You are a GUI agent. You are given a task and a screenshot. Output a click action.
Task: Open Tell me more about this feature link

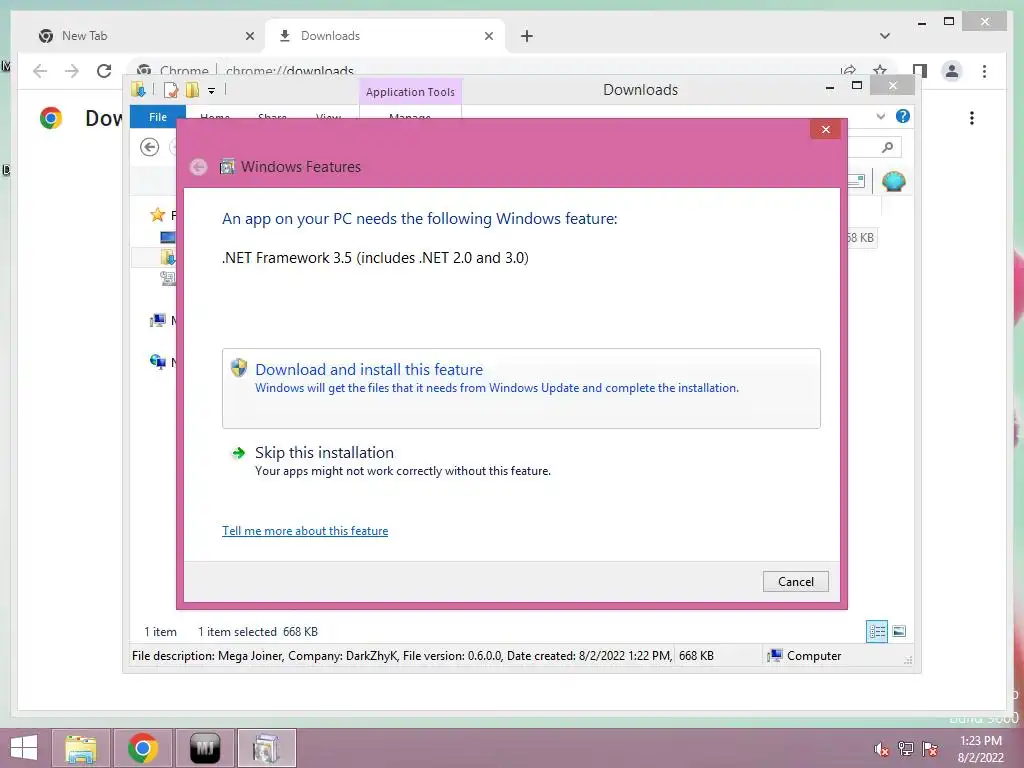point(305,531)
